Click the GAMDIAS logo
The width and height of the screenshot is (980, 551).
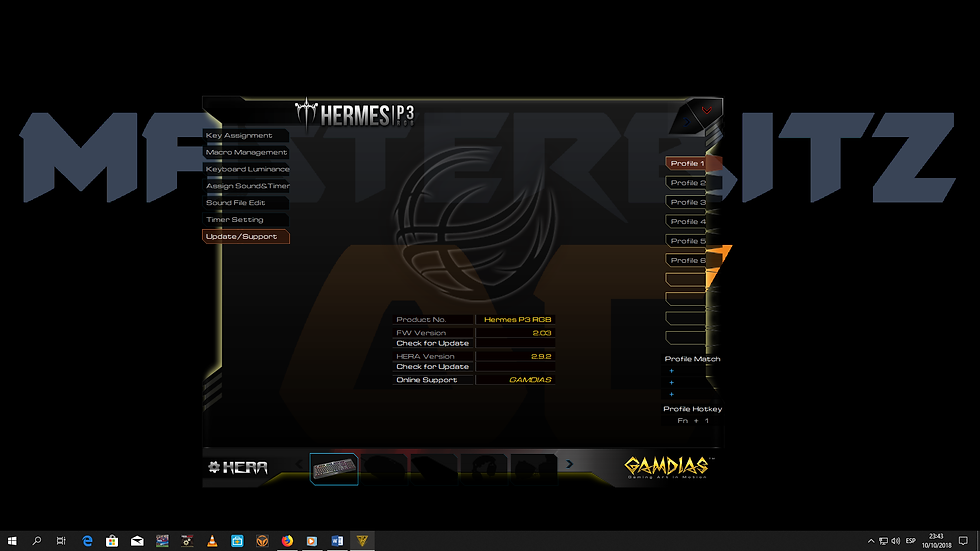(x=668, y=467)
